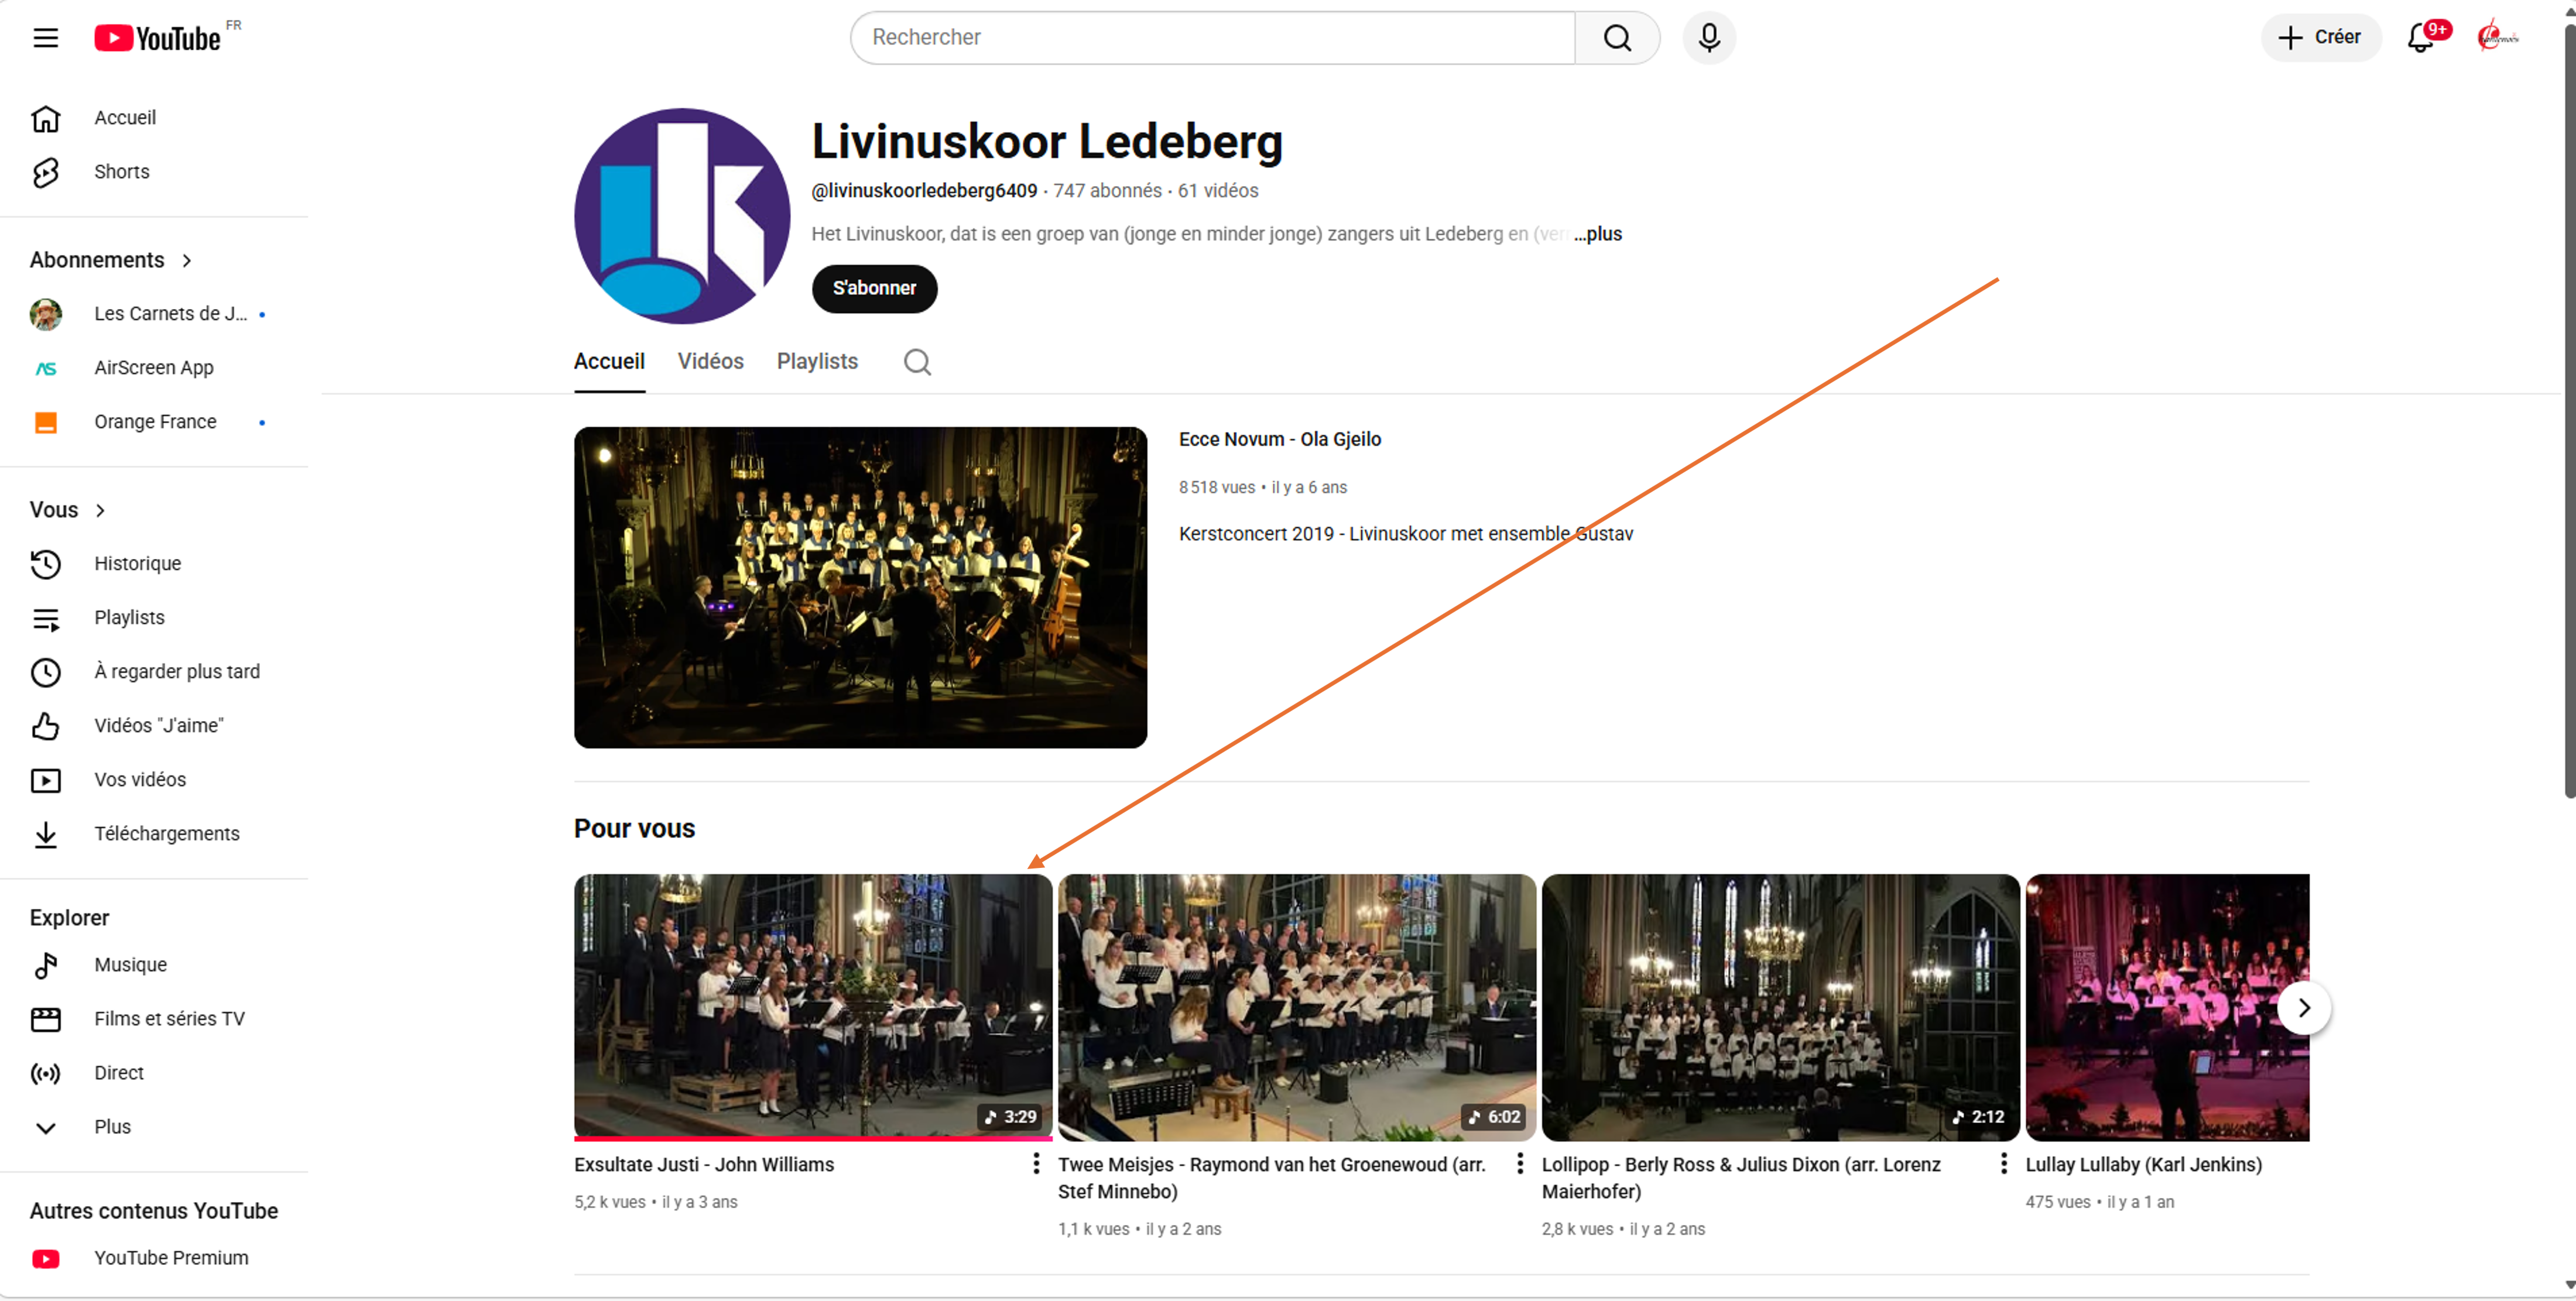Expand the Vous section chevron

(100, 511)
